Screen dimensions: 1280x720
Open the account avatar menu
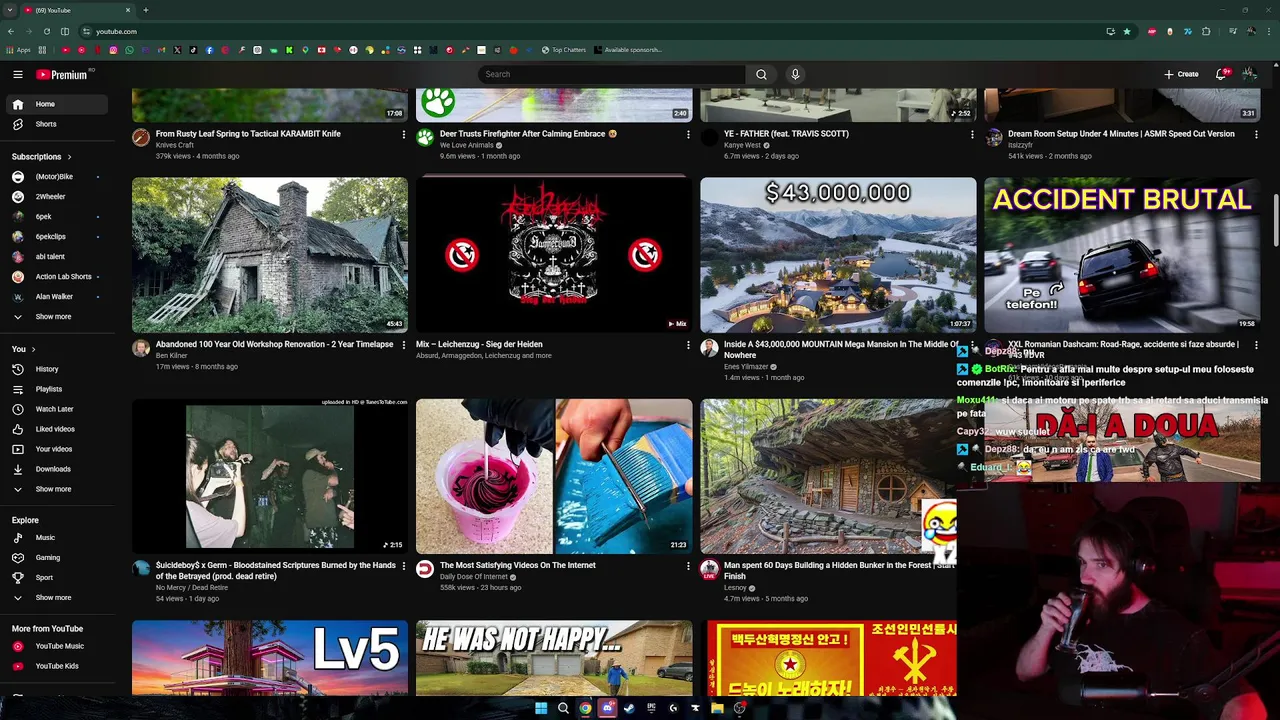tap(1249, 74)
